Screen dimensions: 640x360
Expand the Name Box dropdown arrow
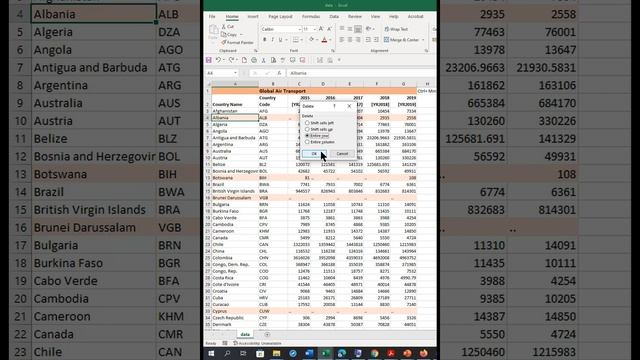235,73
